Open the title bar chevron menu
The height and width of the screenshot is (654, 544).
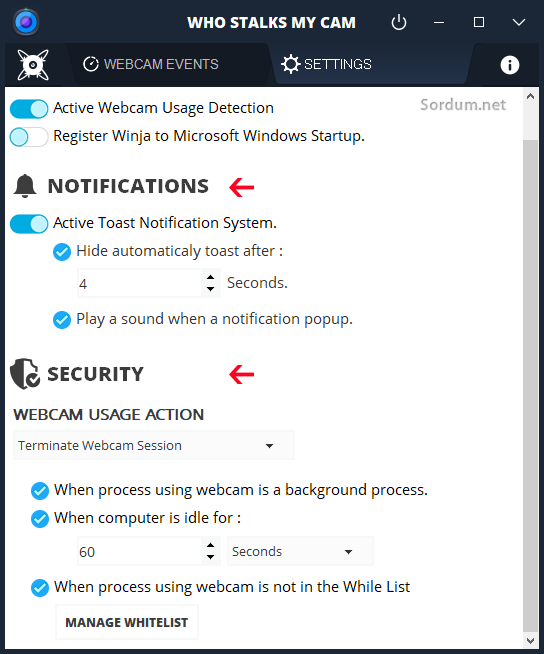tap(519, 22)
